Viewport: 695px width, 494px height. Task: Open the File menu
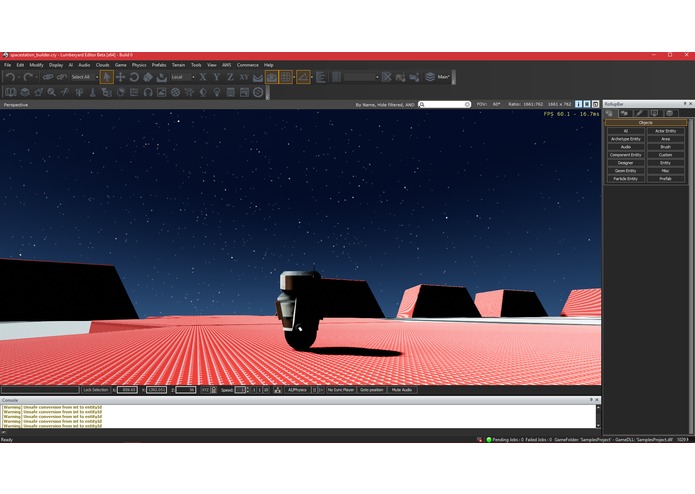[x=8, y=65]
